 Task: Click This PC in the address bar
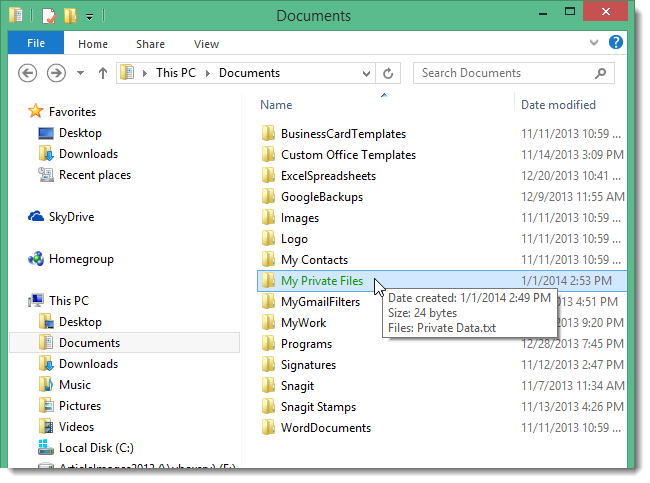pos(176,73)
